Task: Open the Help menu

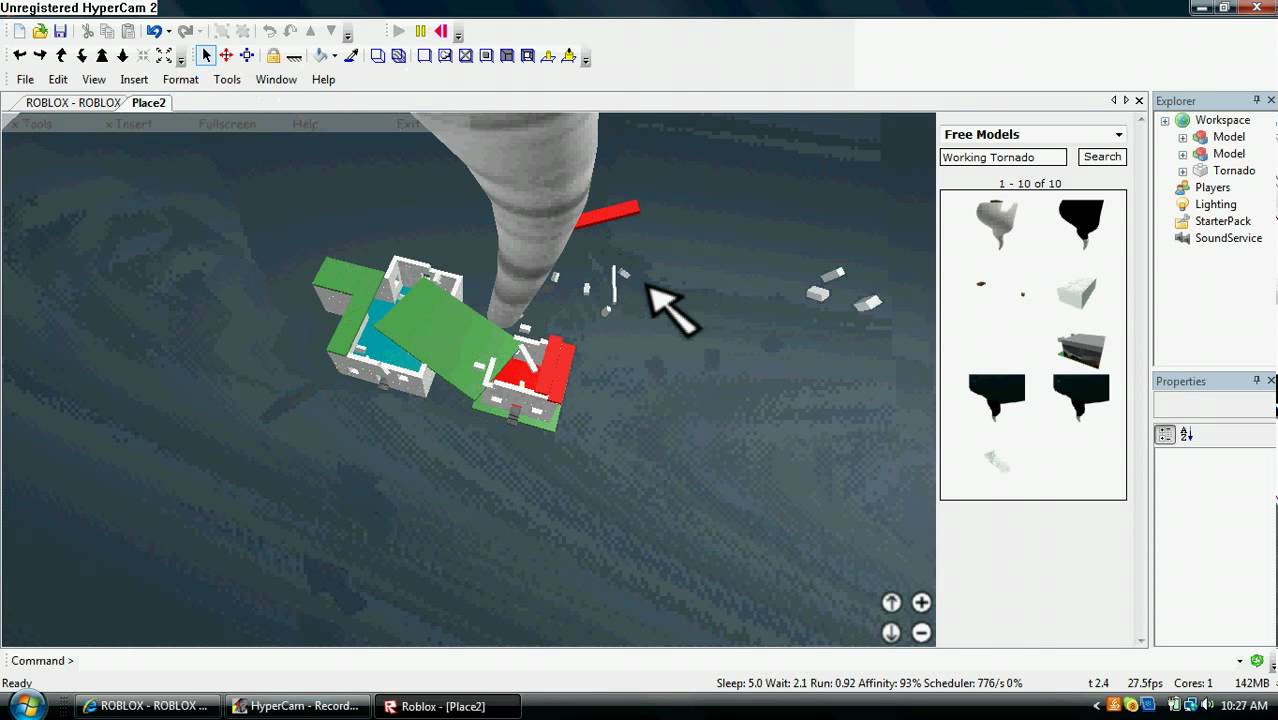Action: pos(323,80)
